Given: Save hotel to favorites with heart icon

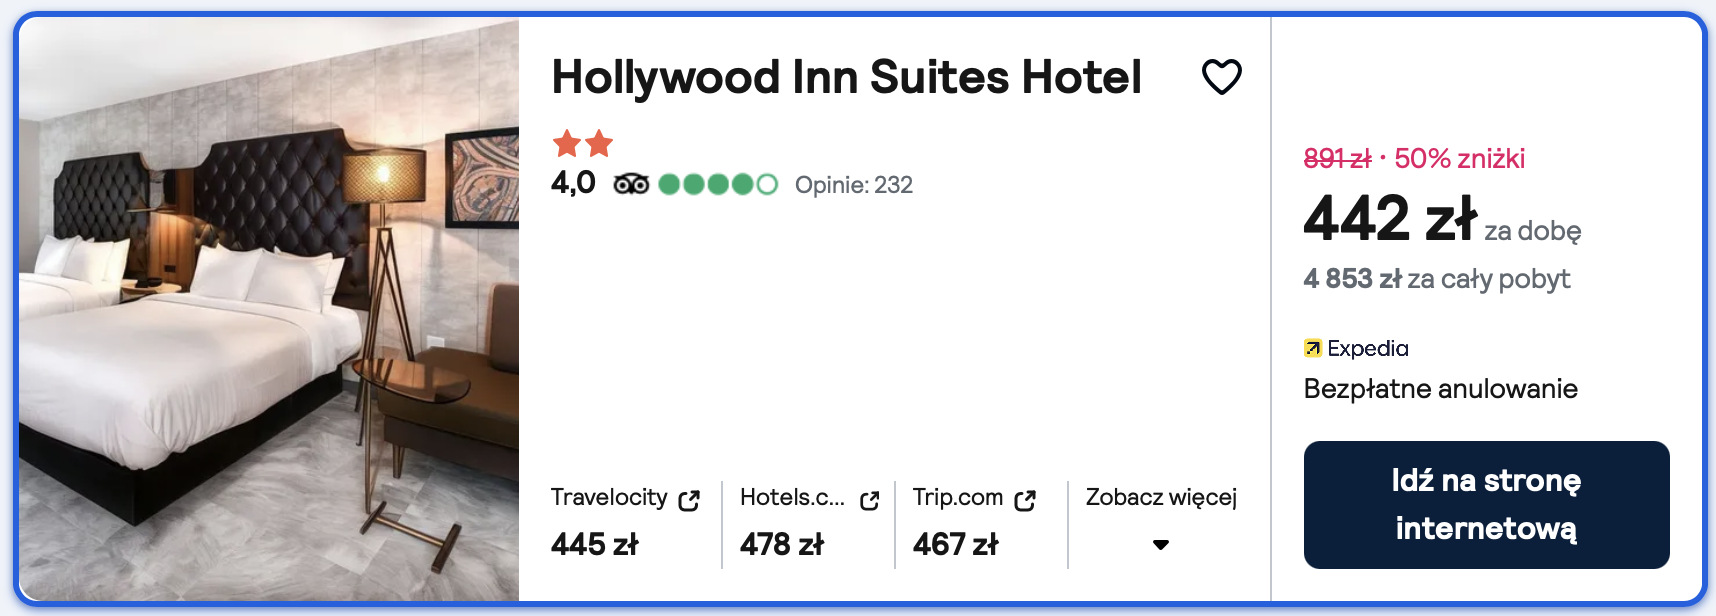Looking at the screenshot, I should 1221,77.
